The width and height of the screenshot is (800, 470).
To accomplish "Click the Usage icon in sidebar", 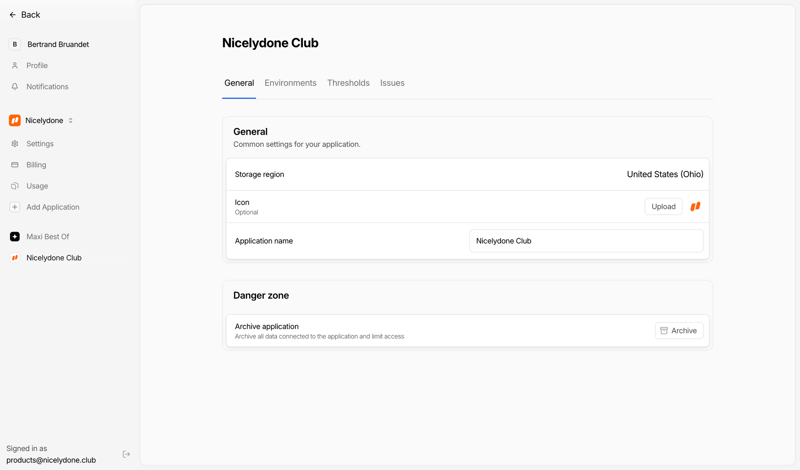I will coord(15,186).
